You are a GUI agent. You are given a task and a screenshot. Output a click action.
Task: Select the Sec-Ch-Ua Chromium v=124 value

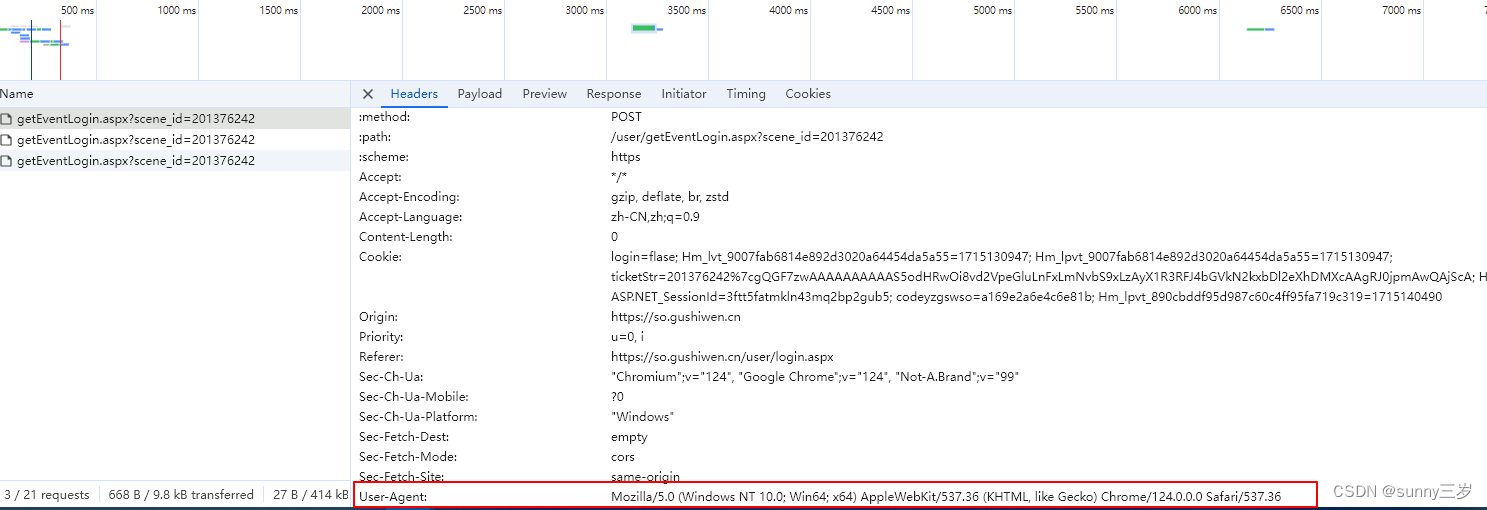click(x=815, y=377)
